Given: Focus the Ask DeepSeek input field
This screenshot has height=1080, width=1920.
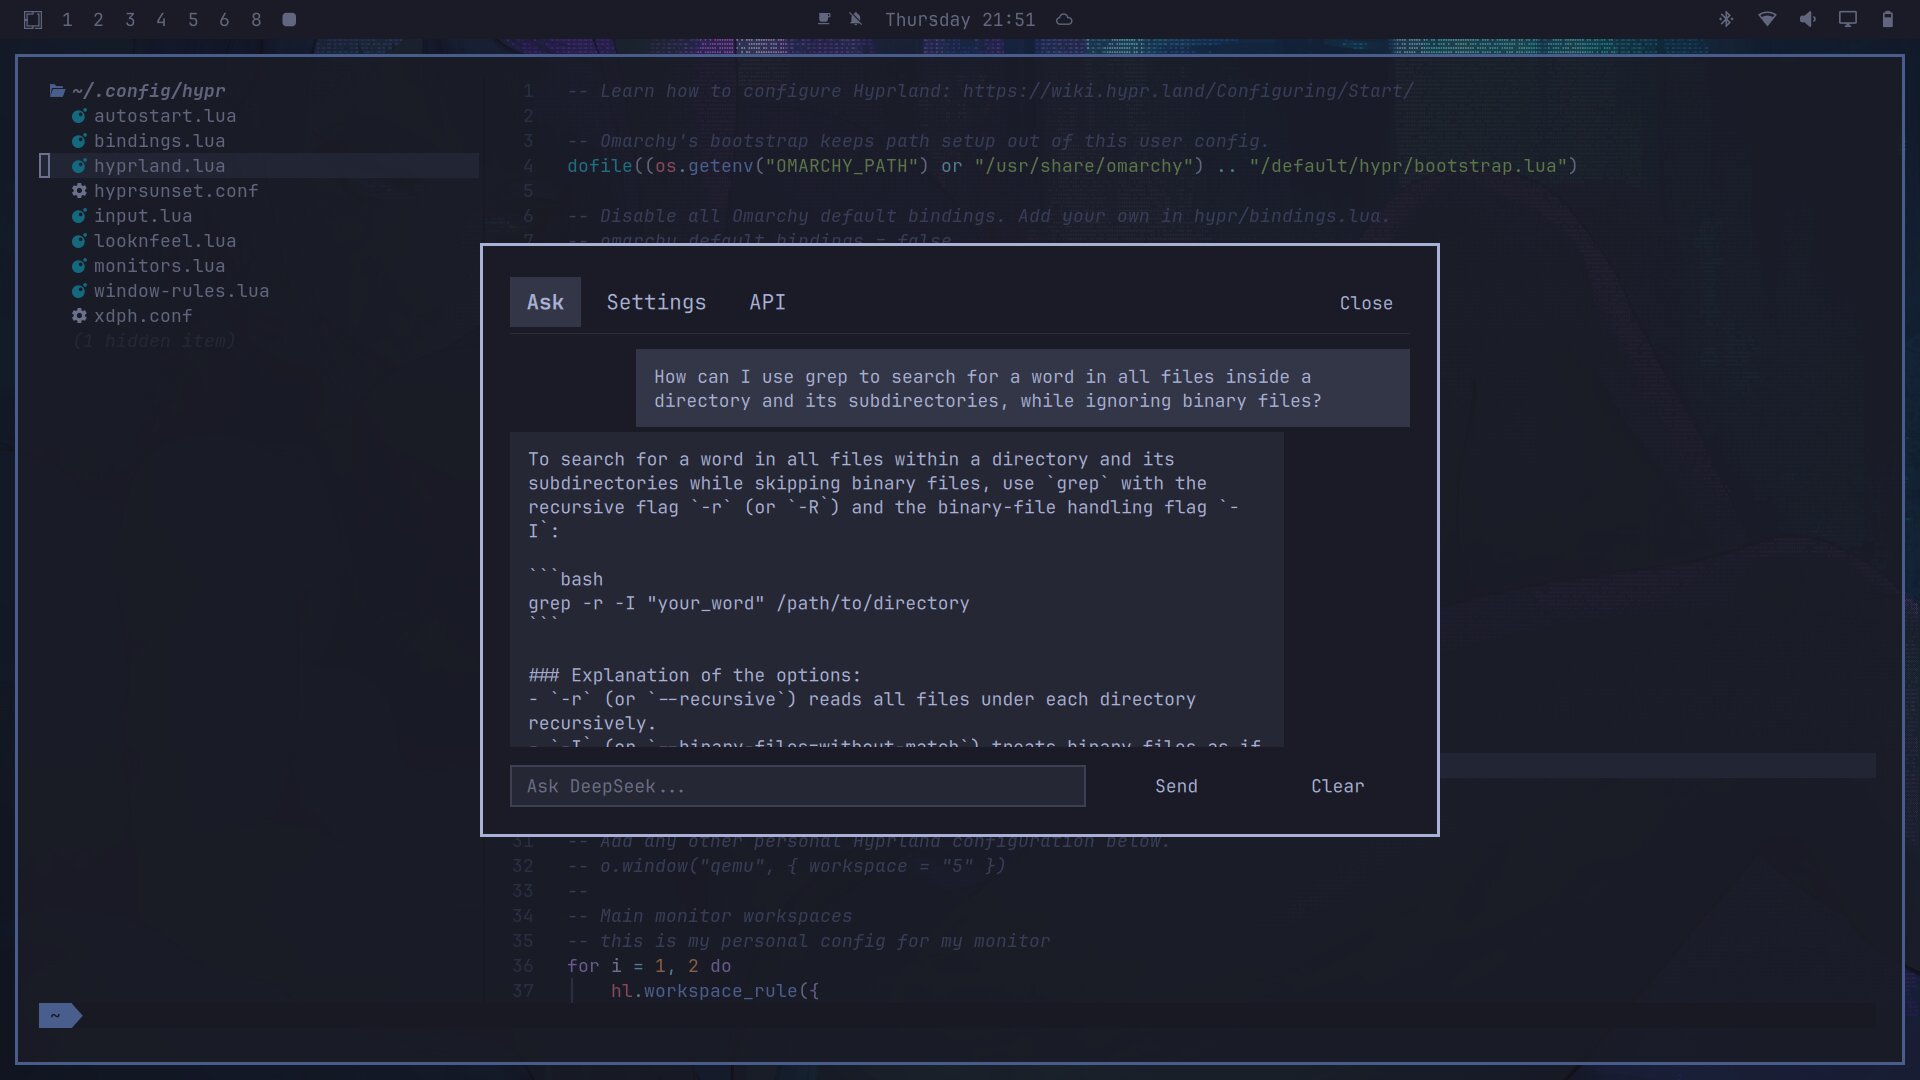Looking at the screenshot, I should (797, 786).
